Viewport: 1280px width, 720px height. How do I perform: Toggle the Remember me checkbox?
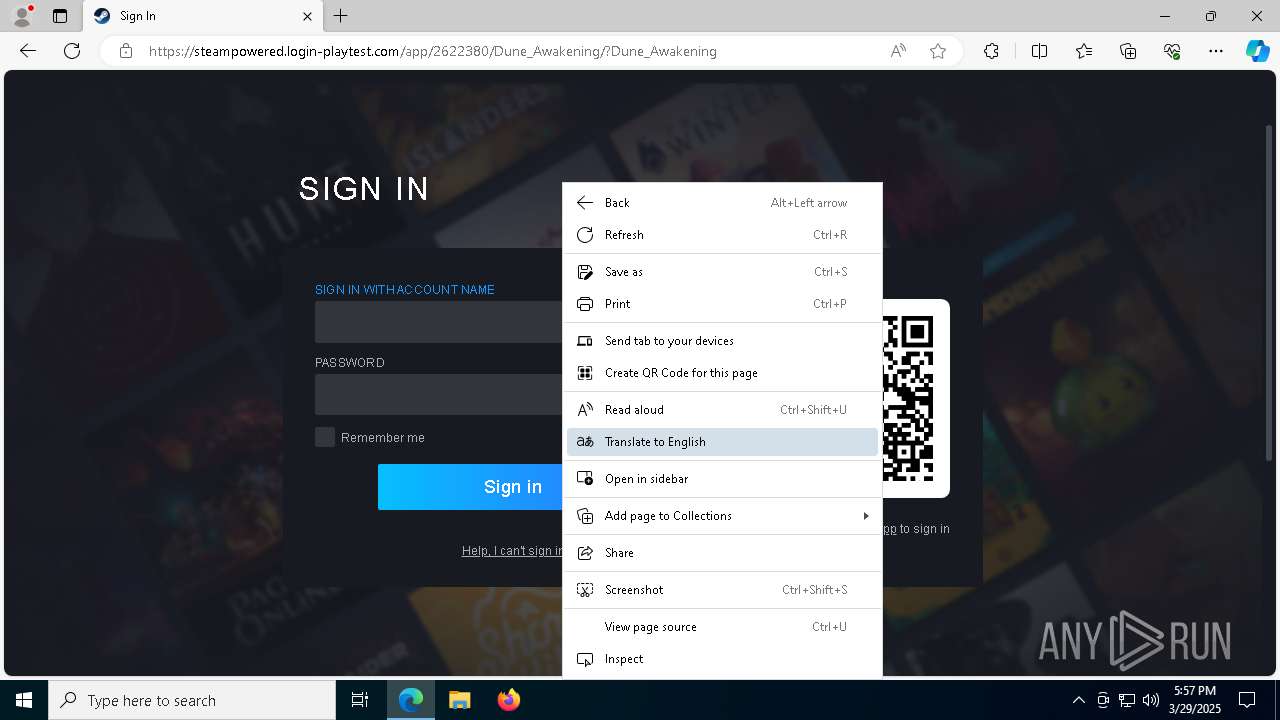(x=325, y=437)
